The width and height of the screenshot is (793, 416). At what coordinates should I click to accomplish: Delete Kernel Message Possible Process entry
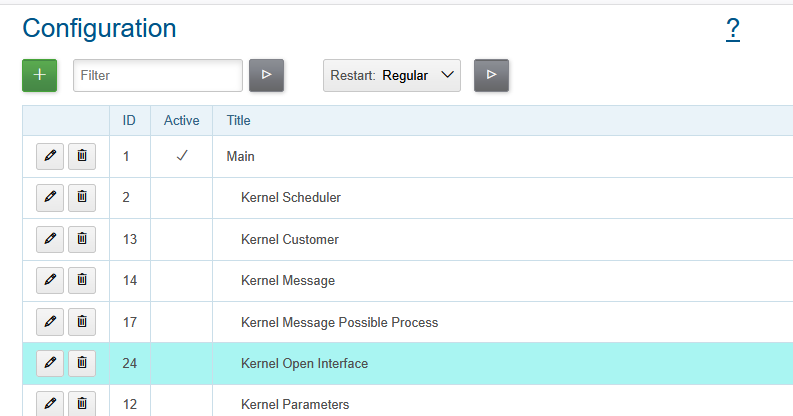82,322
